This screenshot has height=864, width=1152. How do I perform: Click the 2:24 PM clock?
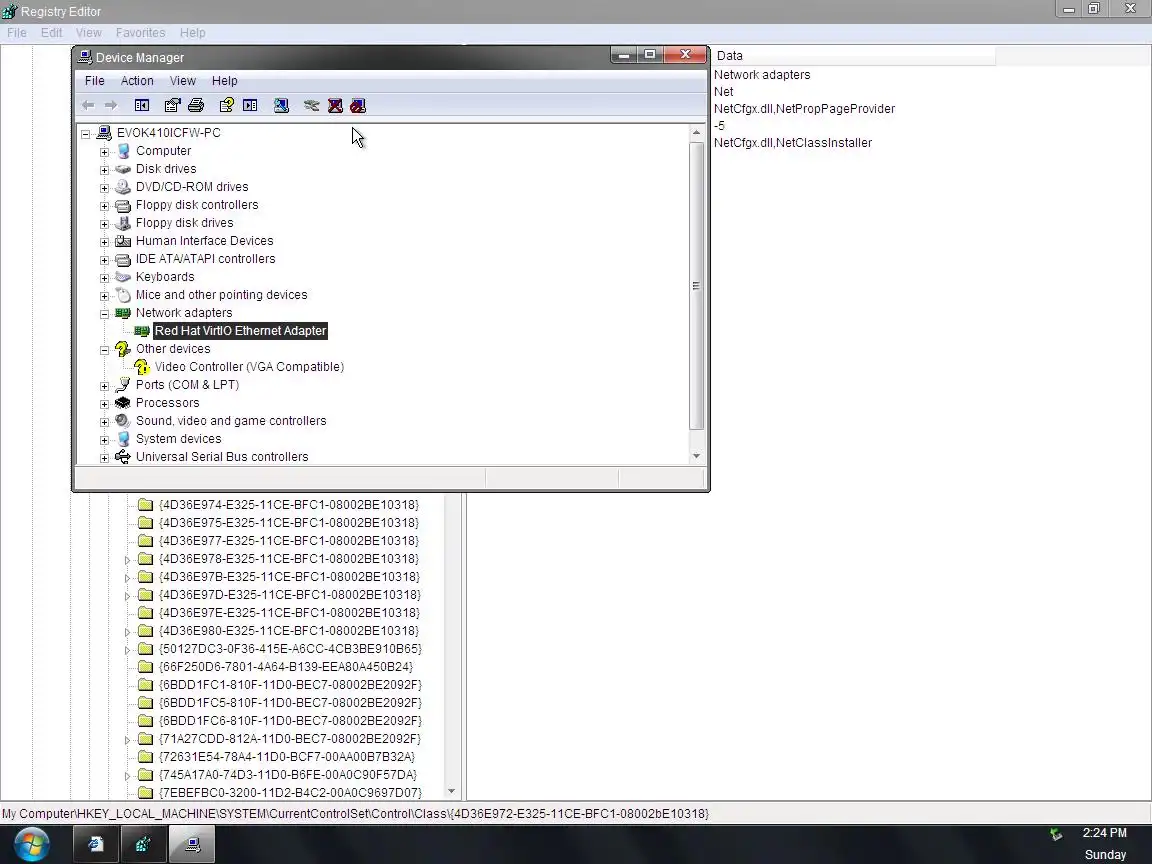1104,833
